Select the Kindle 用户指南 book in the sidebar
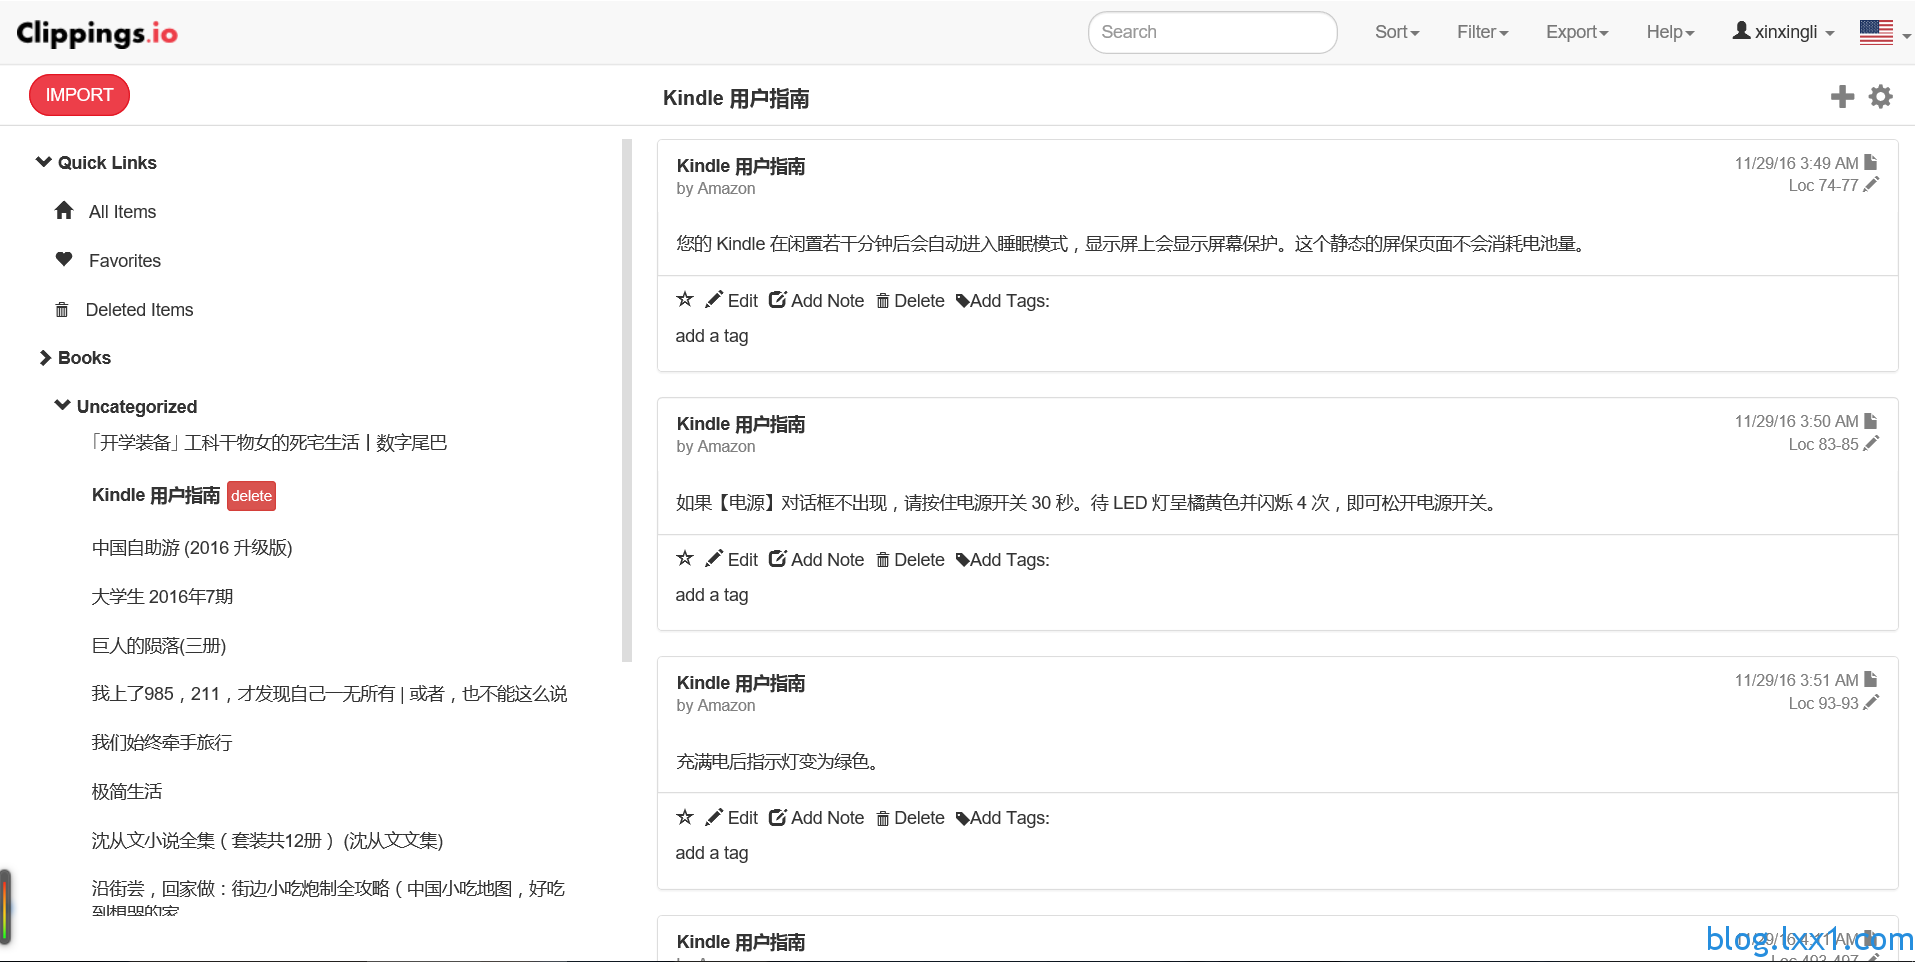Screen dimensions: 1915x962 coord(156,495)
